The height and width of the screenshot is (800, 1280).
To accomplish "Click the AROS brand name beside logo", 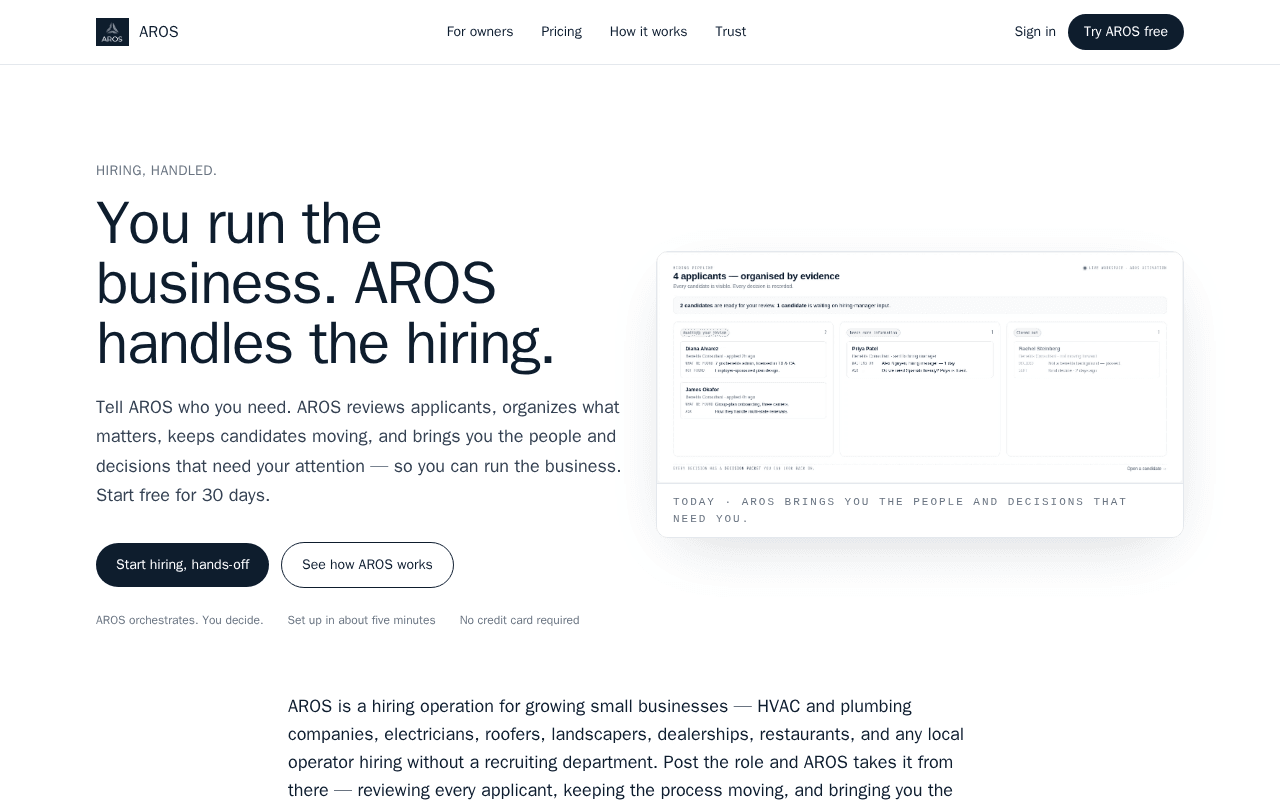I will point(159,32).
